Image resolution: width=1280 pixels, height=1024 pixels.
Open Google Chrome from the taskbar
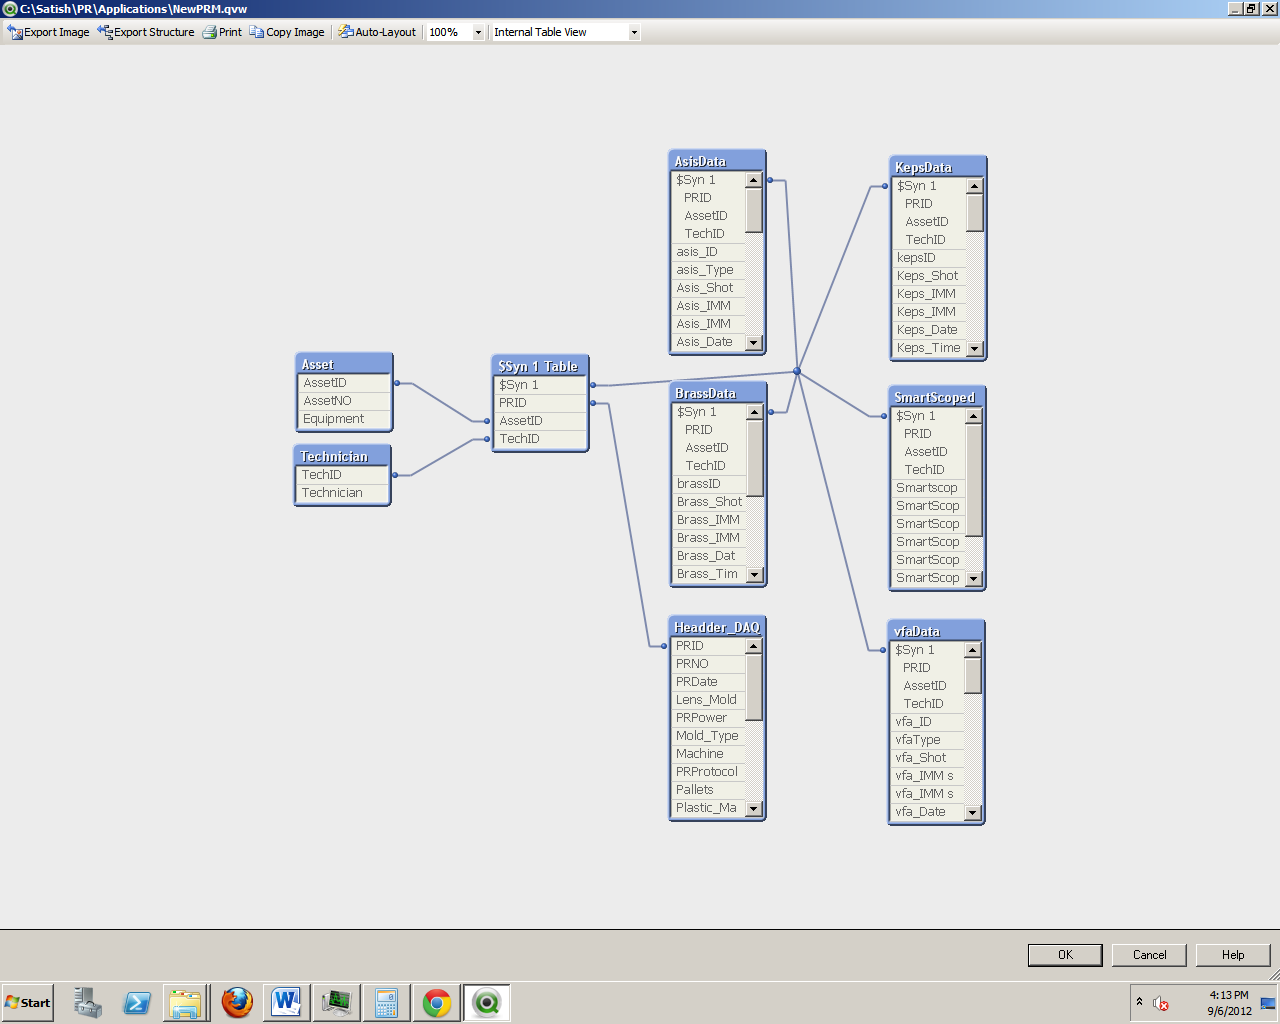(x=437, y=1002)
